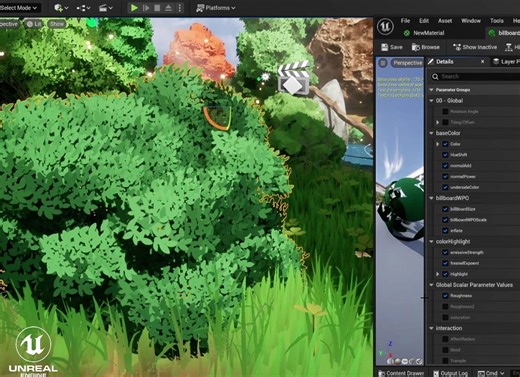
Task: Expand the Highlight parameter arrow
Action: (438, 274)
